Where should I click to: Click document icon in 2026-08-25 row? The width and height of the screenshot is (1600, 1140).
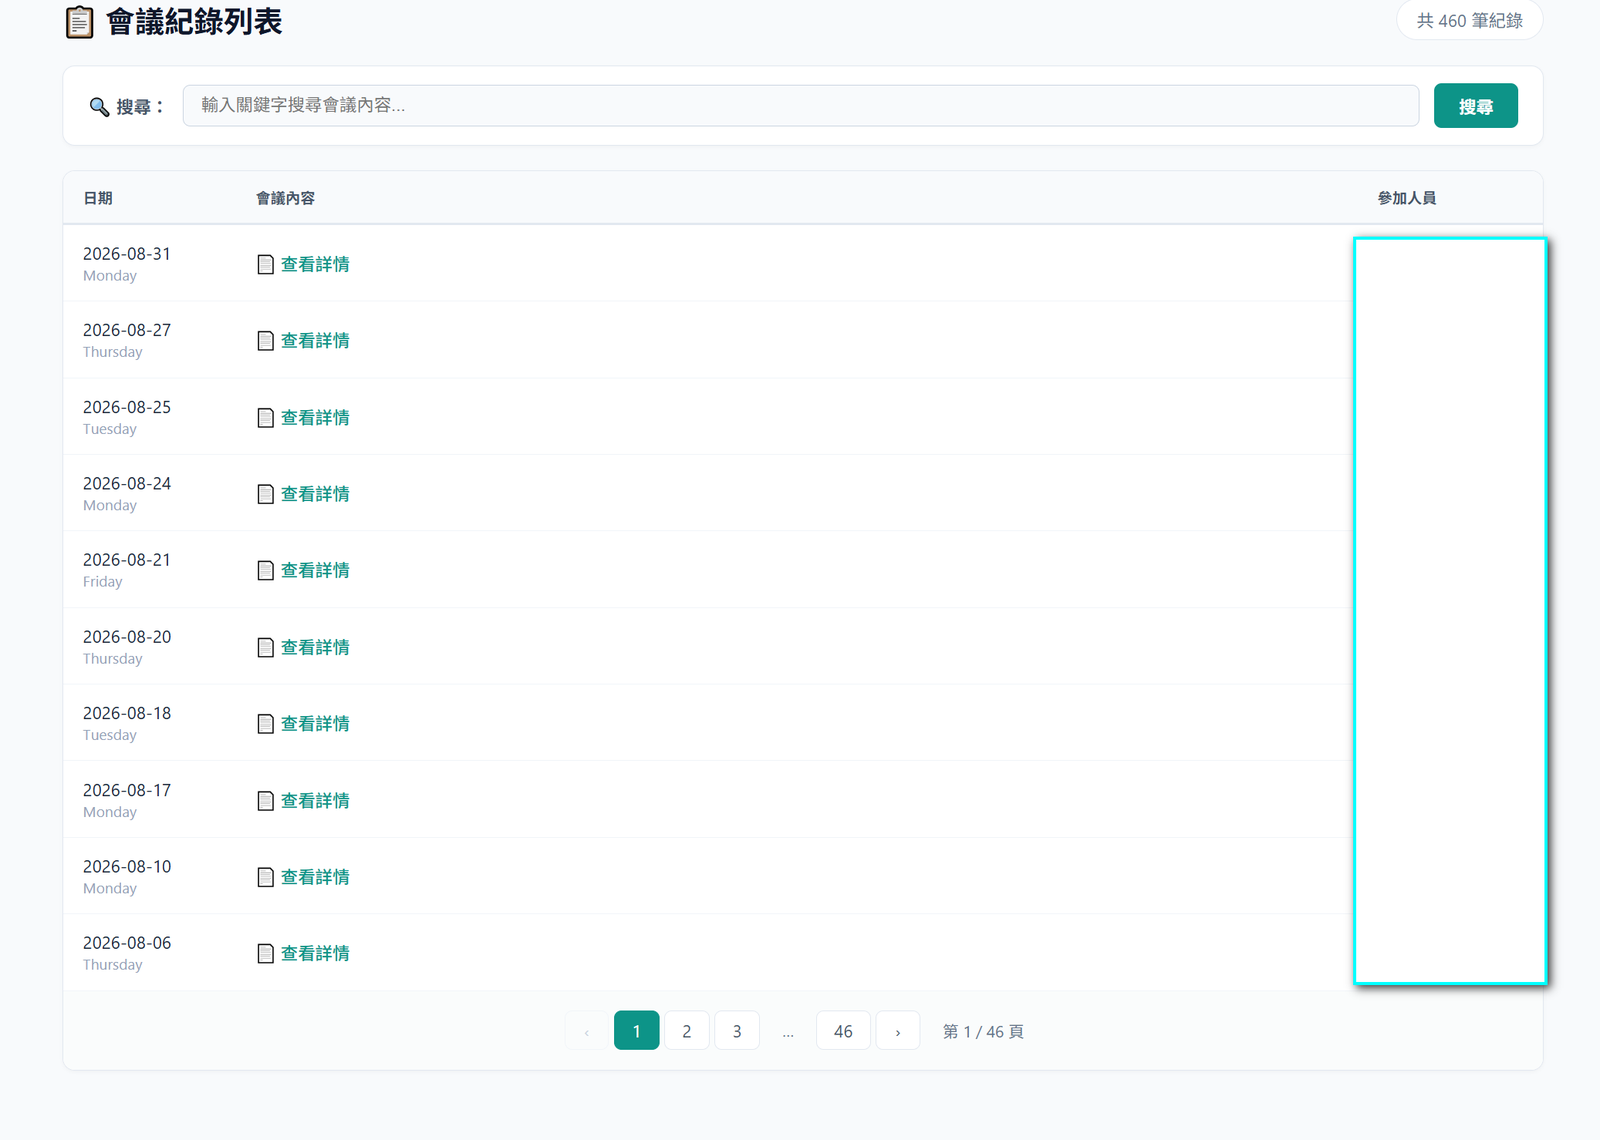click(265, 418)
